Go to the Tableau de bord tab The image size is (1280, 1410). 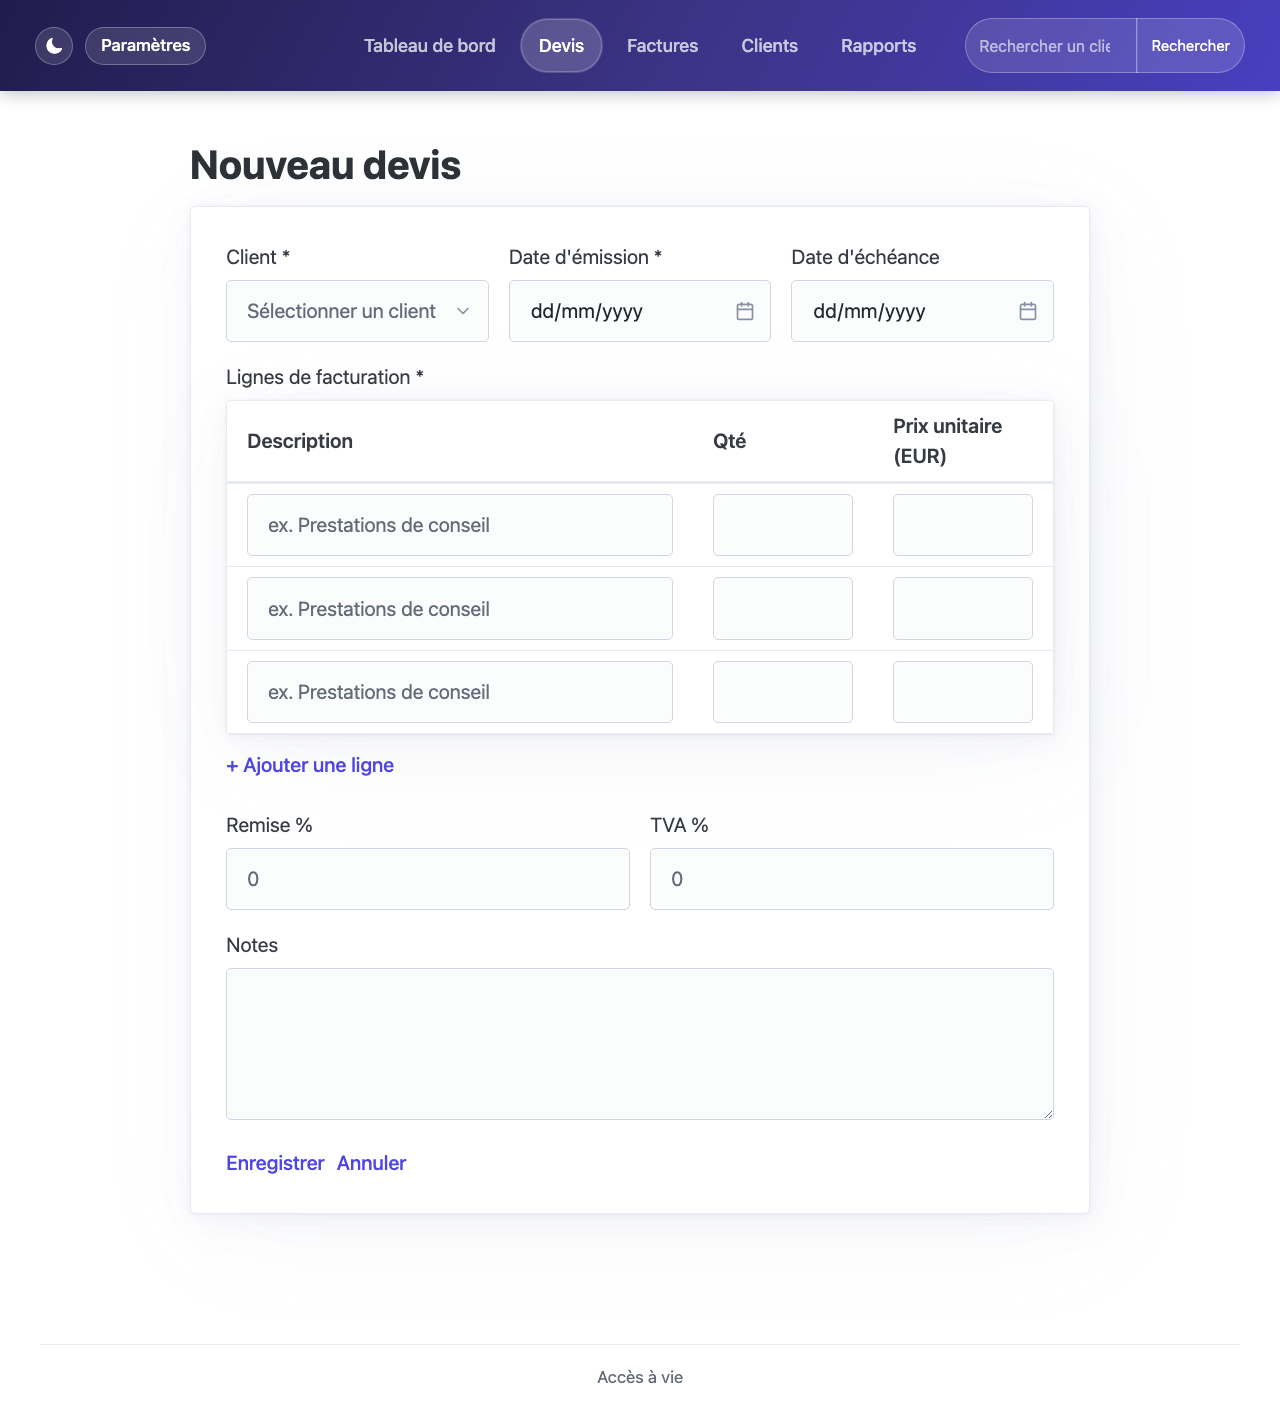point(430,46)
